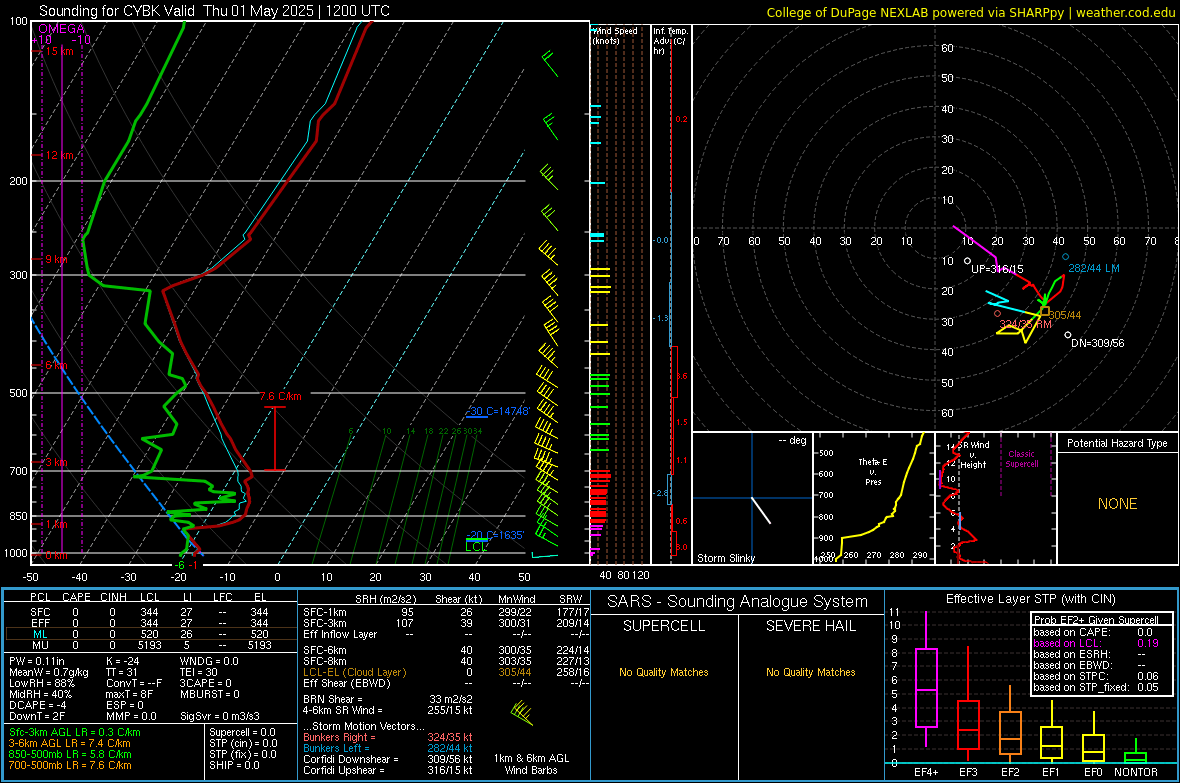Click the 'LCL-EL (Cloud Layer)' row
Image resolution: width=1180 pixels, height=783 pixels.
pyautogui.click(x=446, y=672)
